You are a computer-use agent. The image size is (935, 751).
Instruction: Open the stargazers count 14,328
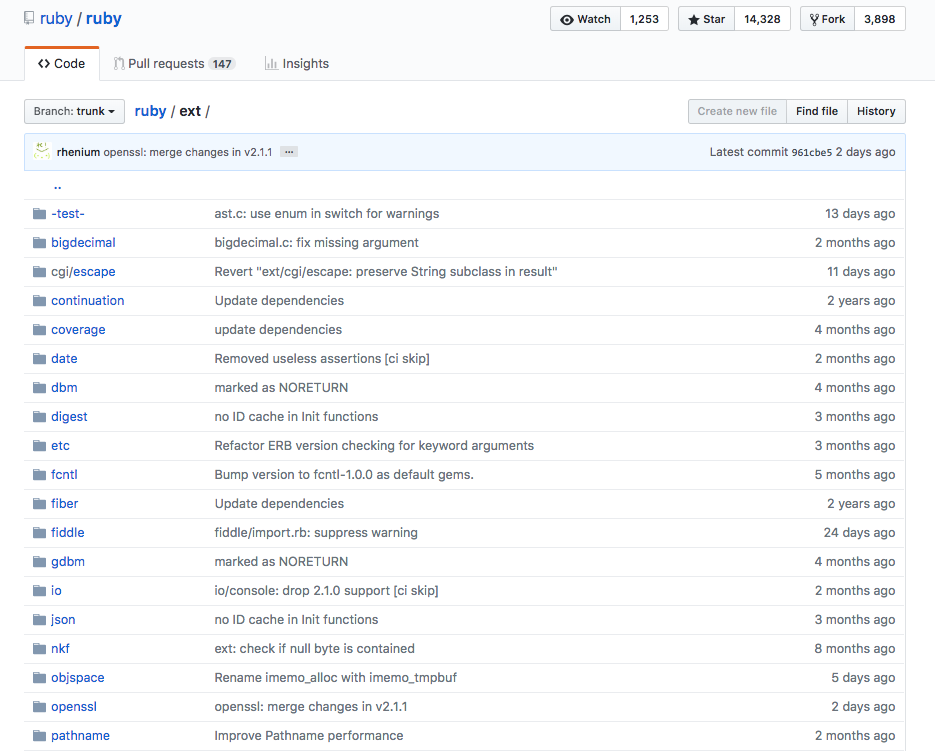coord(762,19)
